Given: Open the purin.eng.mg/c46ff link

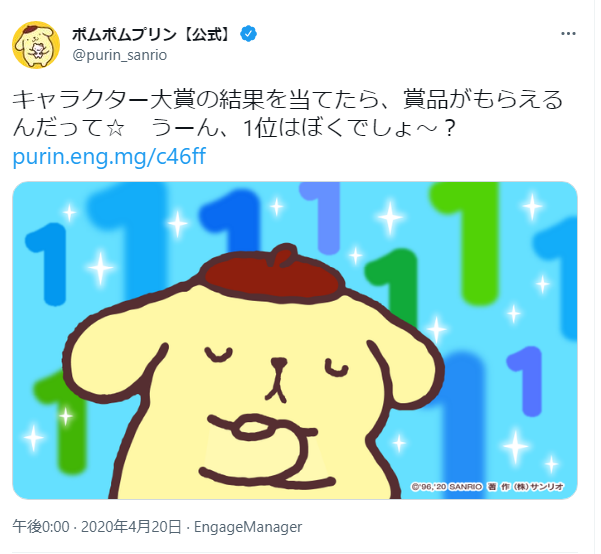Looking at the screenshot, I should (x=109, y=156).
